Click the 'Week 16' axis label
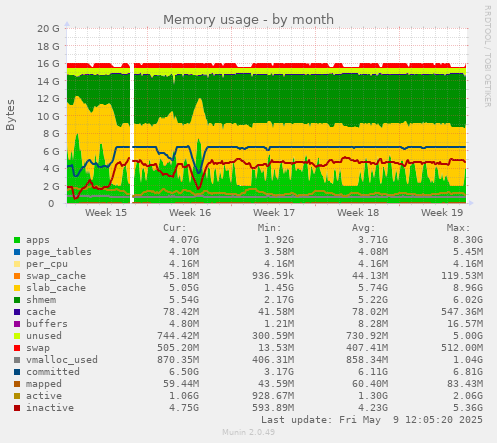 [190, 213]
